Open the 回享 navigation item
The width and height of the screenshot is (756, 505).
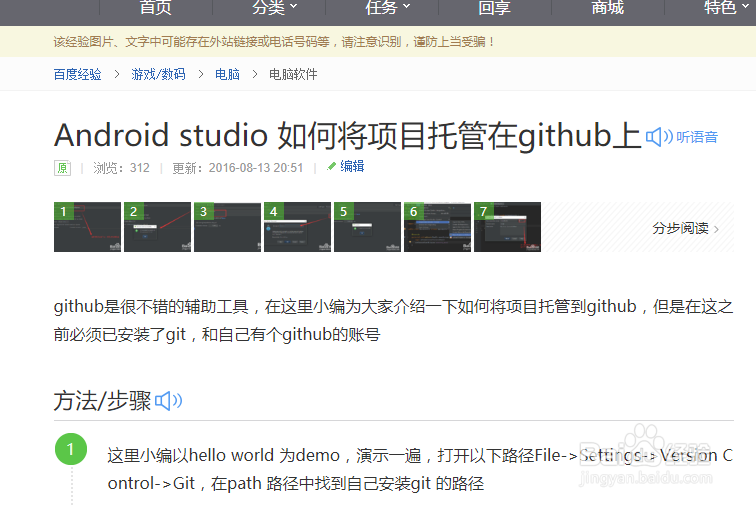pos(495,7)
